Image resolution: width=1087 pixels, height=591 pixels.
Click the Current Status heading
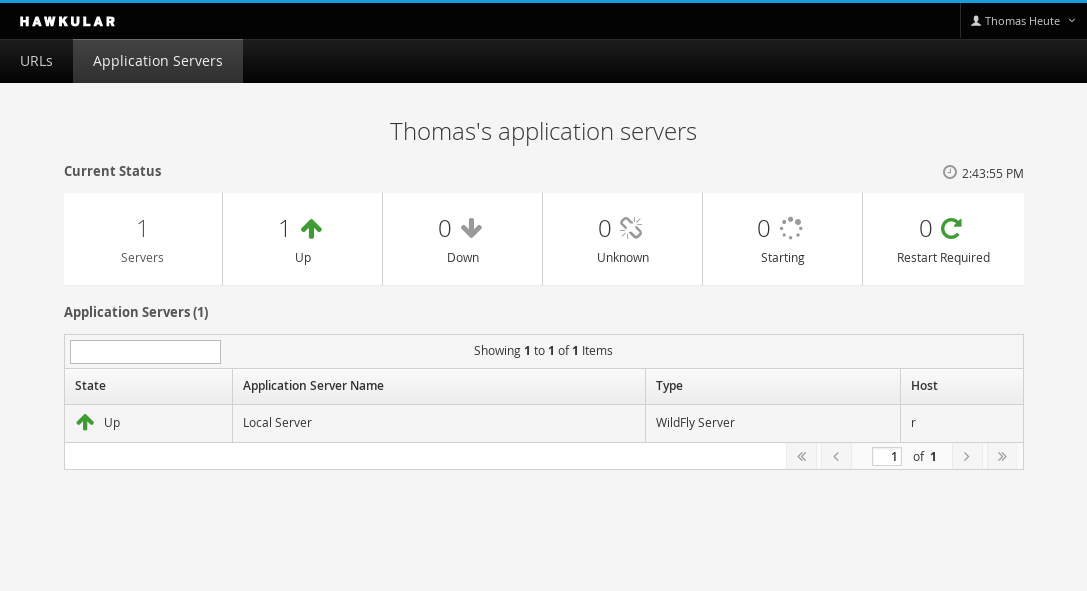(x=112, y=171)
